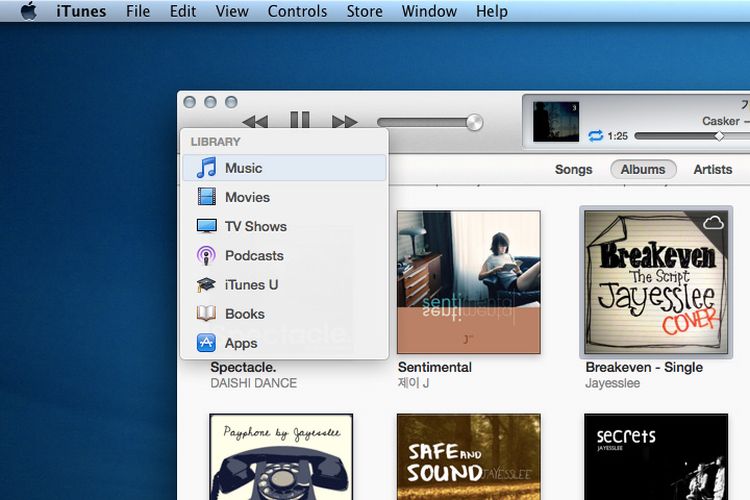Pause the current song

(300, 120)
